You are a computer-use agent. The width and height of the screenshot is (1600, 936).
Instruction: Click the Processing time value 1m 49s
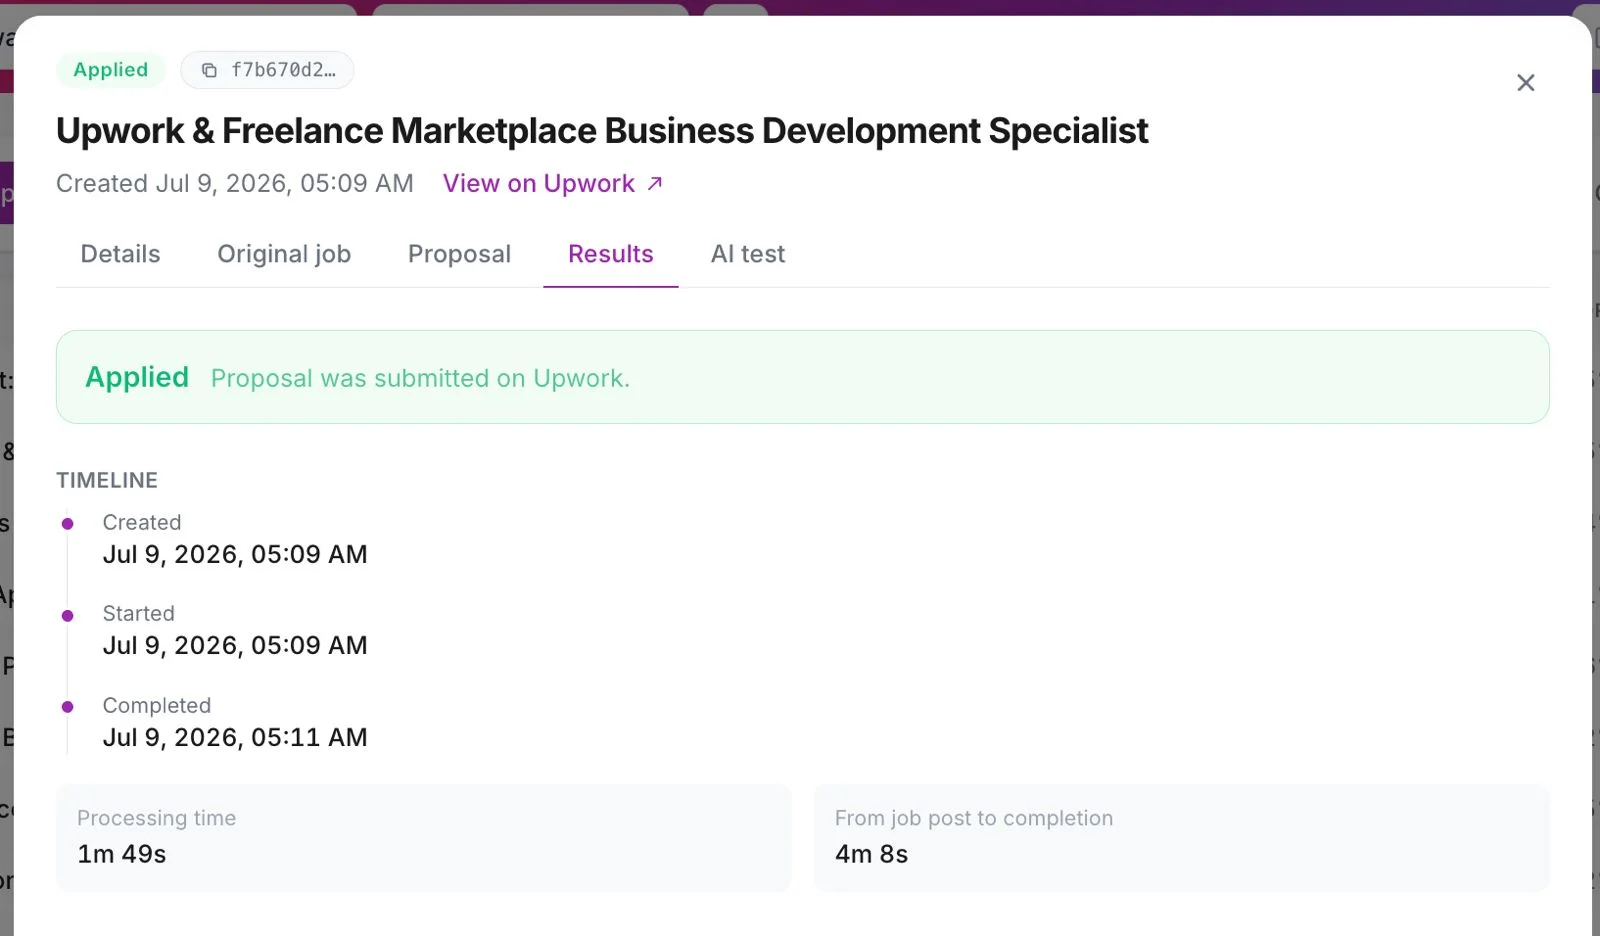[122, 854]
